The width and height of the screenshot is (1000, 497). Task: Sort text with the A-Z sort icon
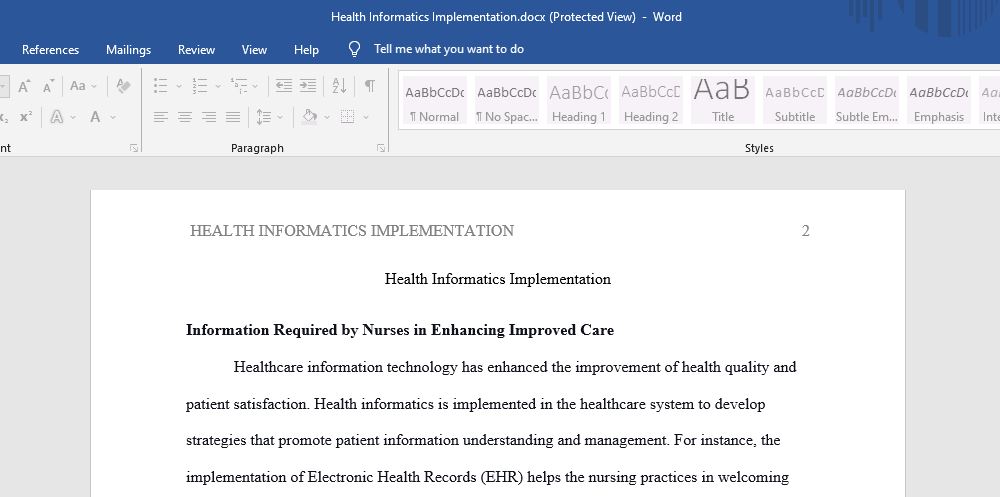(x=339, y=85)
